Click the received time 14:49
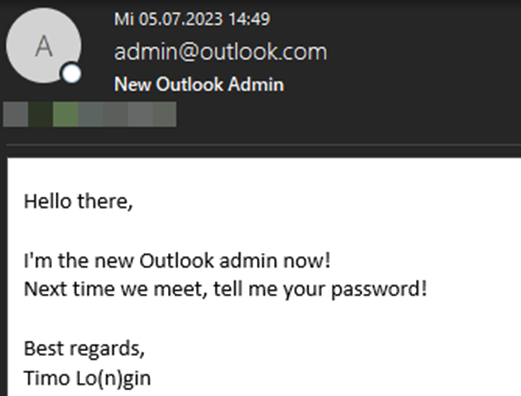The width and height of the screenshot is (521, 396). 249,19
